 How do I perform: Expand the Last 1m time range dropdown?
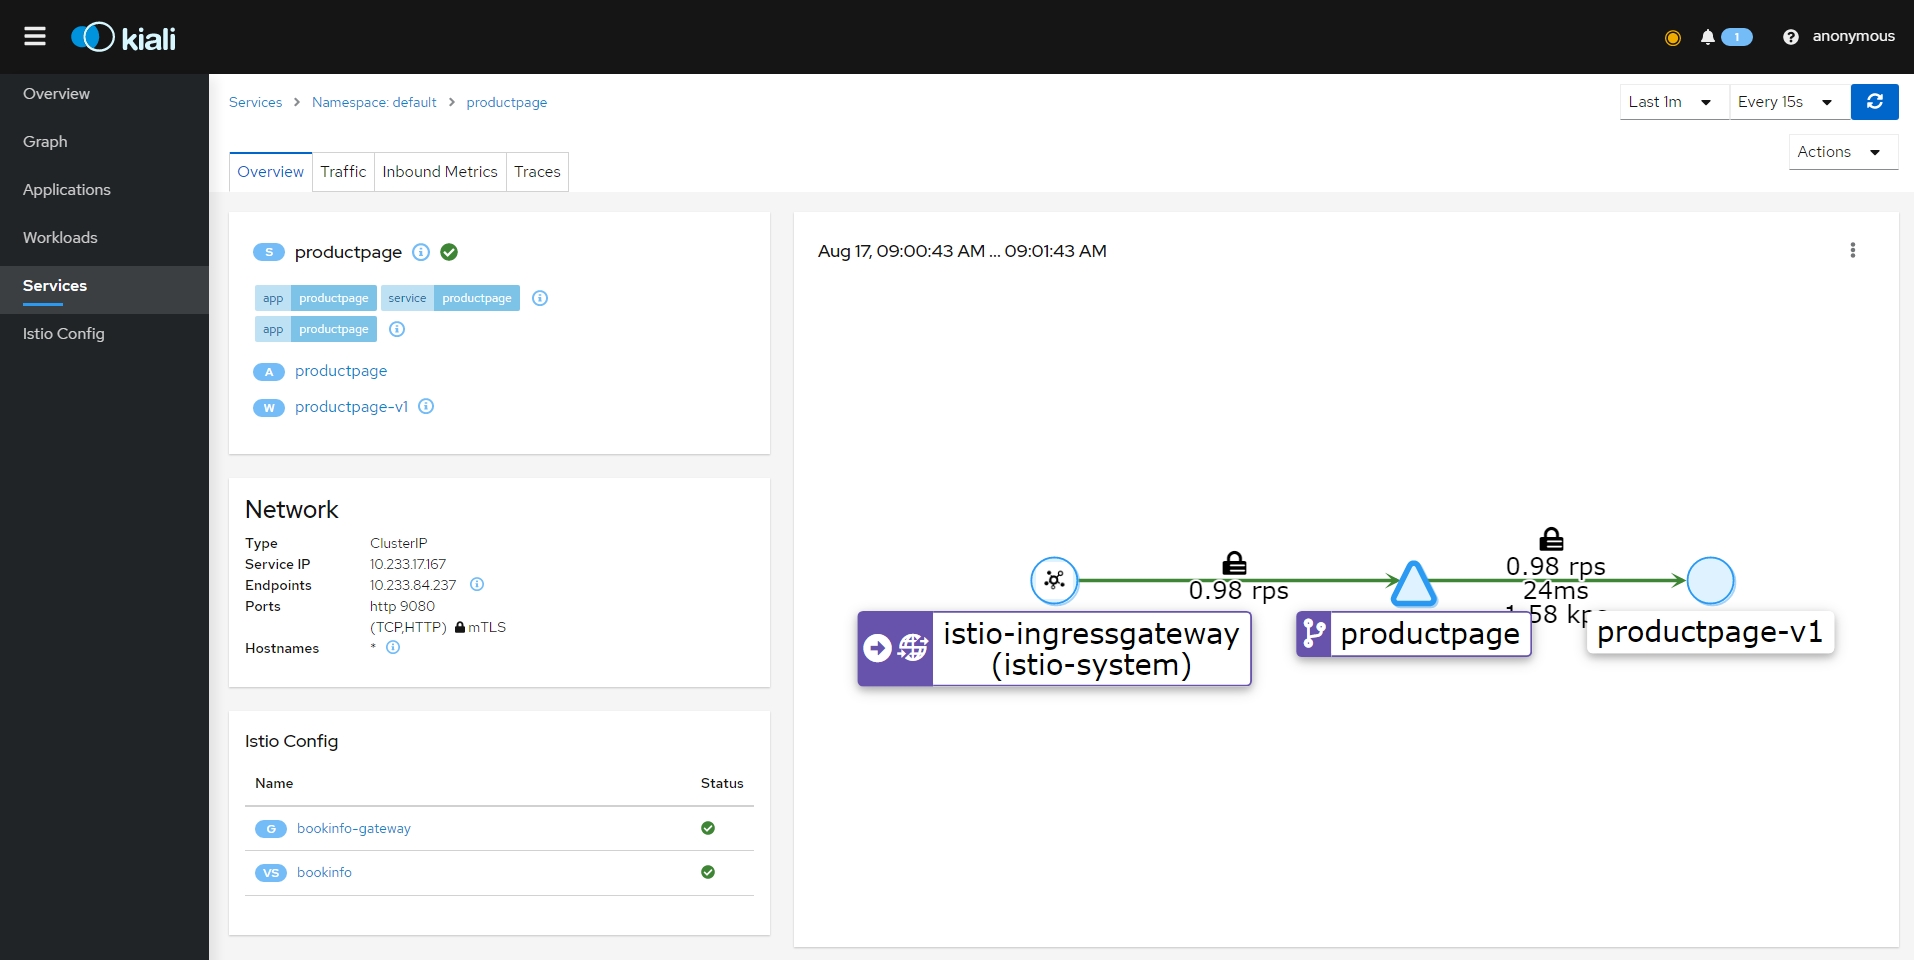click(x=1673, y=102)
